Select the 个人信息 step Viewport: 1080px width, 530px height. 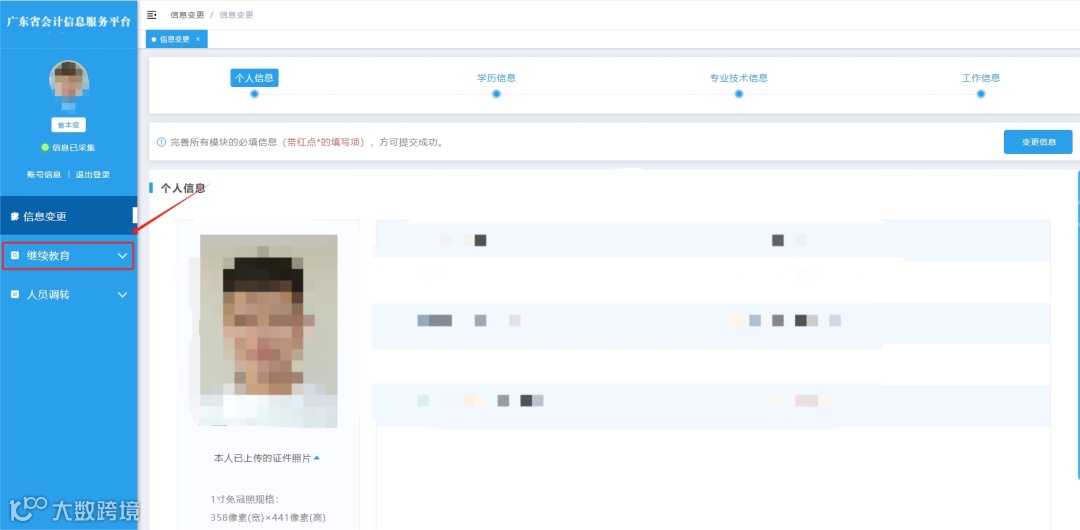tap(254, 78)
